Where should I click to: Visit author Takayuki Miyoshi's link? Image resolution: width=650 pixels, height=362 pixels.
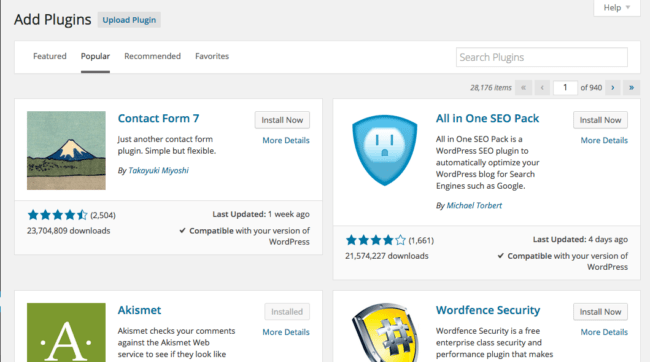click(x=158, y=170)
